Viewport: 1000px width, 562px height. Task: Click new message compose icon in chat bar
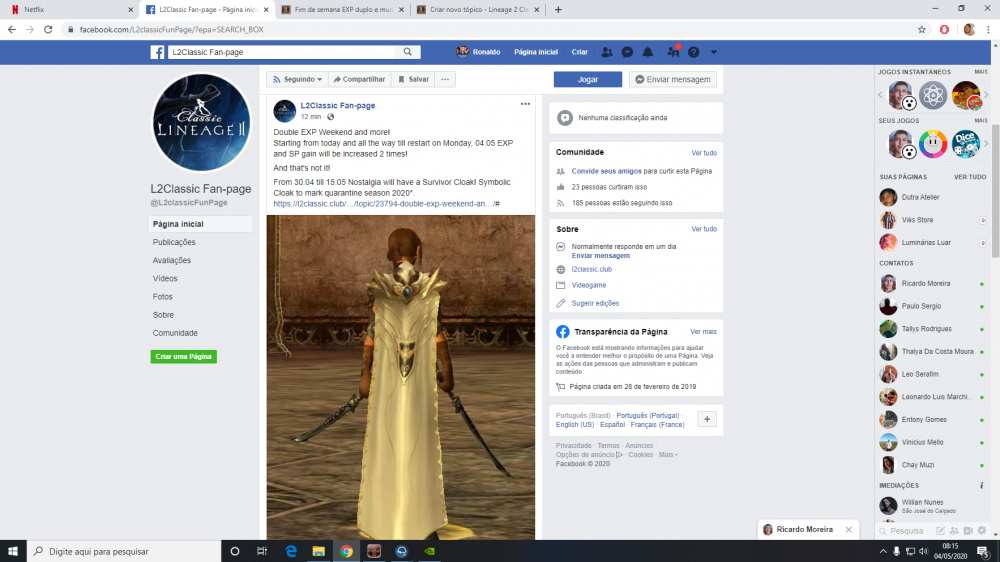click(940, 531)
